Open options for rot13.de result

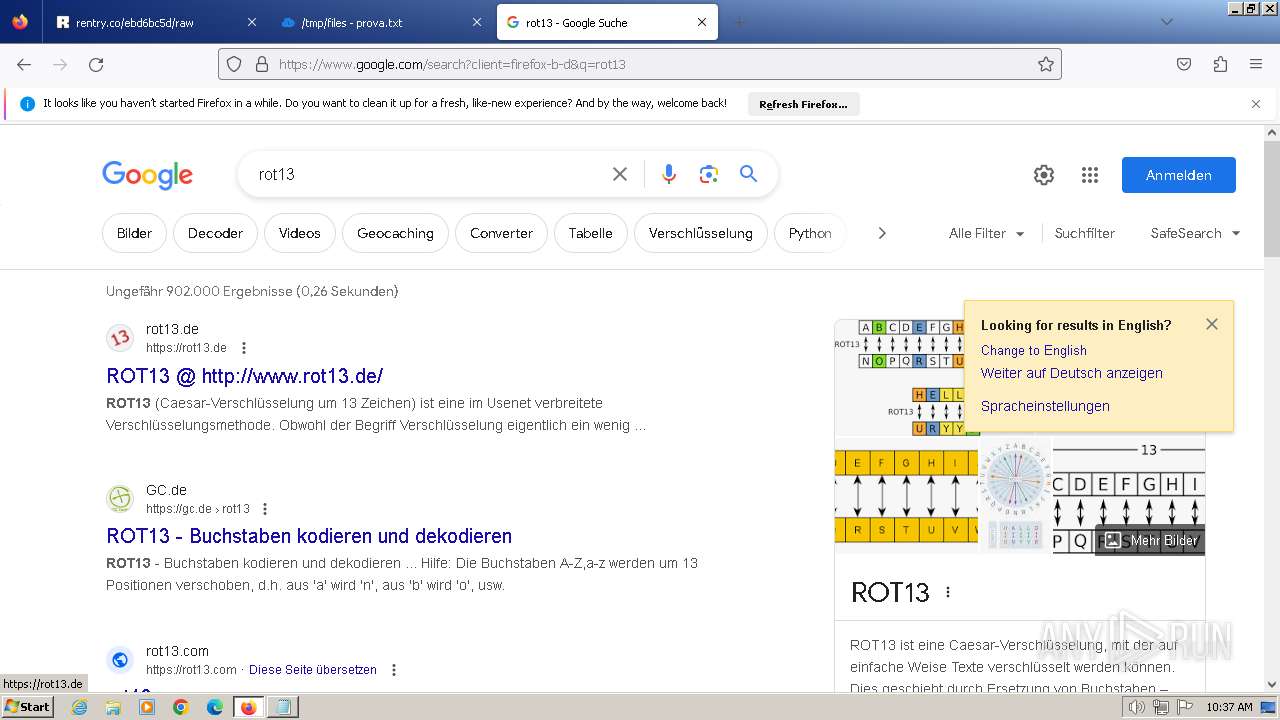tap(243, 348)
